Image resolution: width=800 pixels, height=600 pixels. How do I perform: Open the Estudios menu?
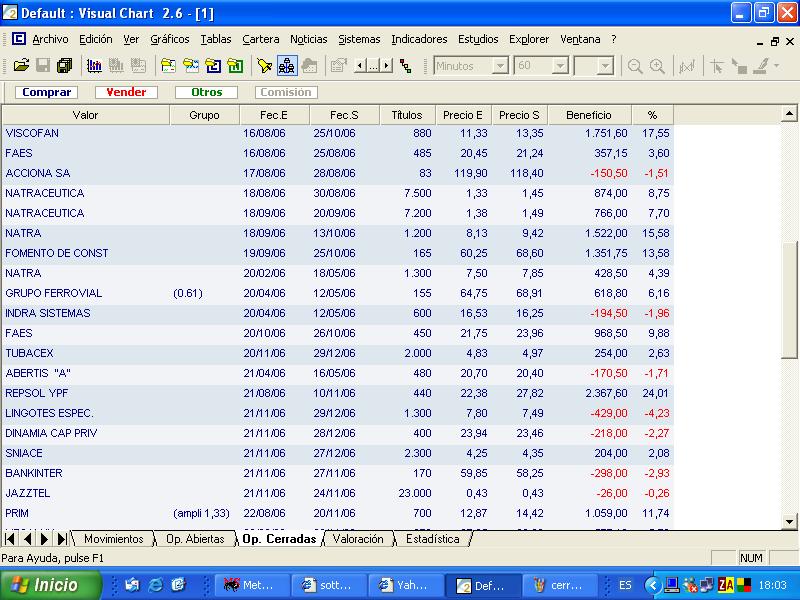[x=478, y=39]
